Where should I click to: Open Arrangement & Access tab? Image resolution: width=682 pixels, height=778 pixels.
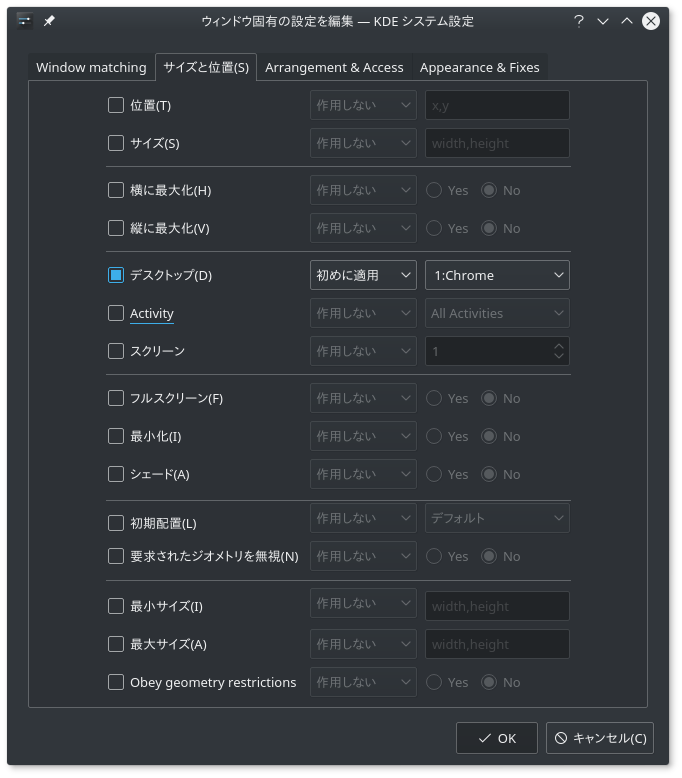(x=334, y=67)
